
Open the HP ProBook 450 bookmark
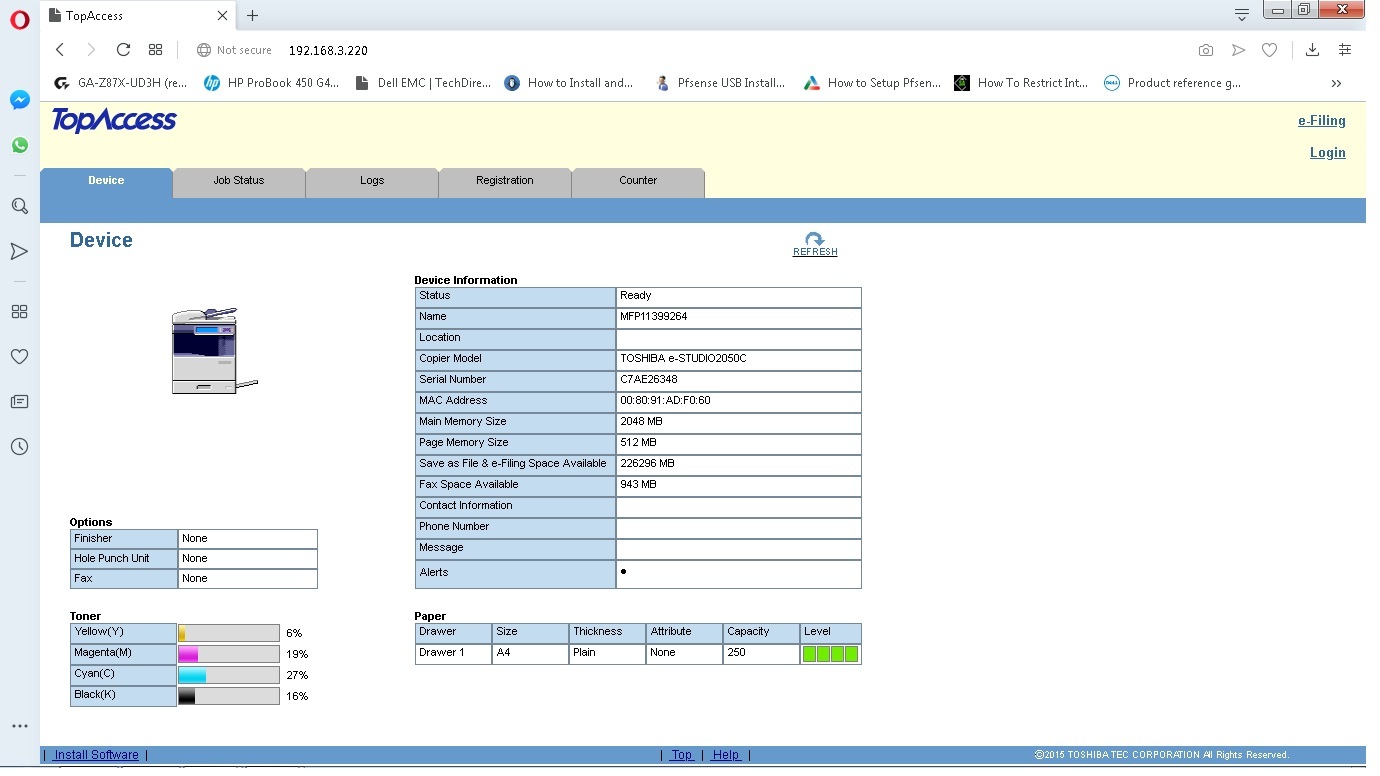click(x=271, y=83)
